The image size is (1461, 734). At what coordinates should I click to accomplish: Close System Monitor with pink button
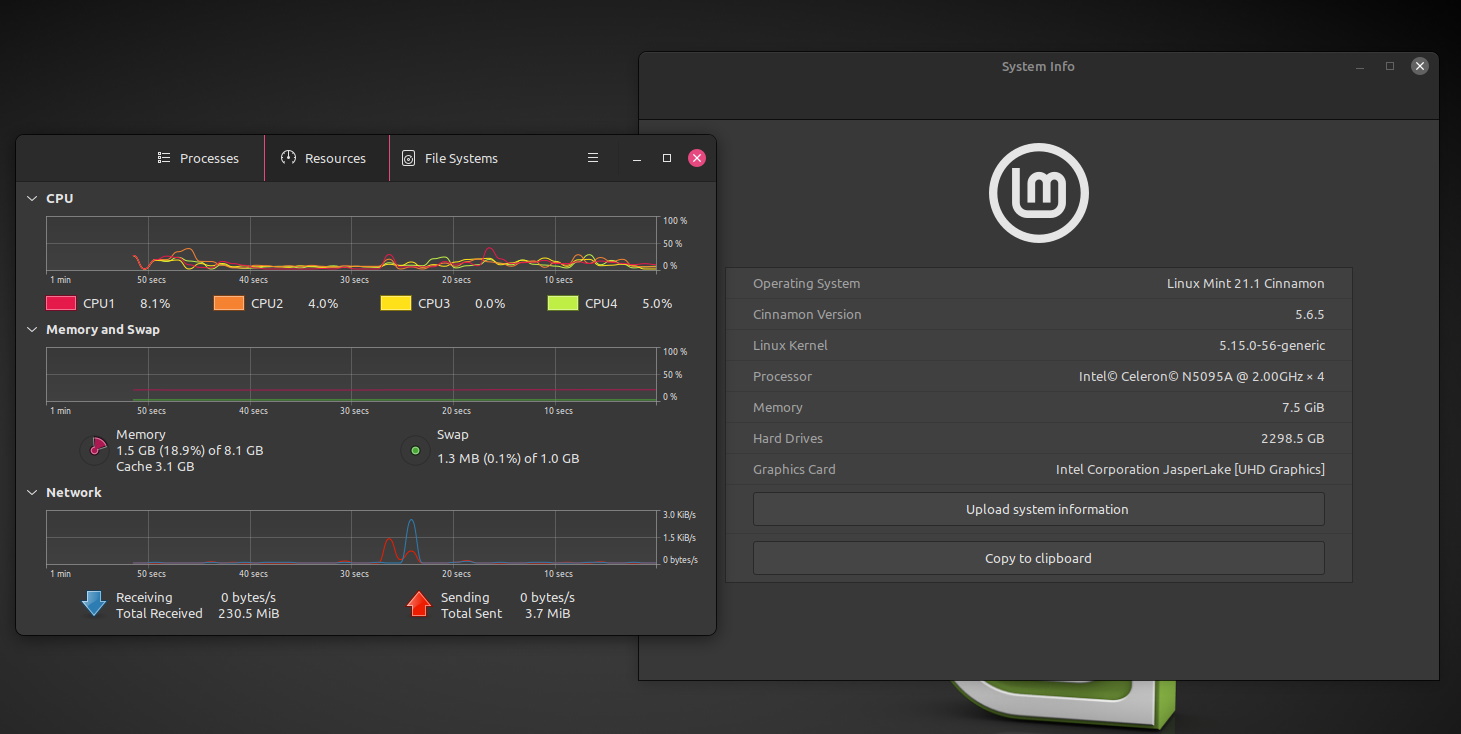click(697, 158)
